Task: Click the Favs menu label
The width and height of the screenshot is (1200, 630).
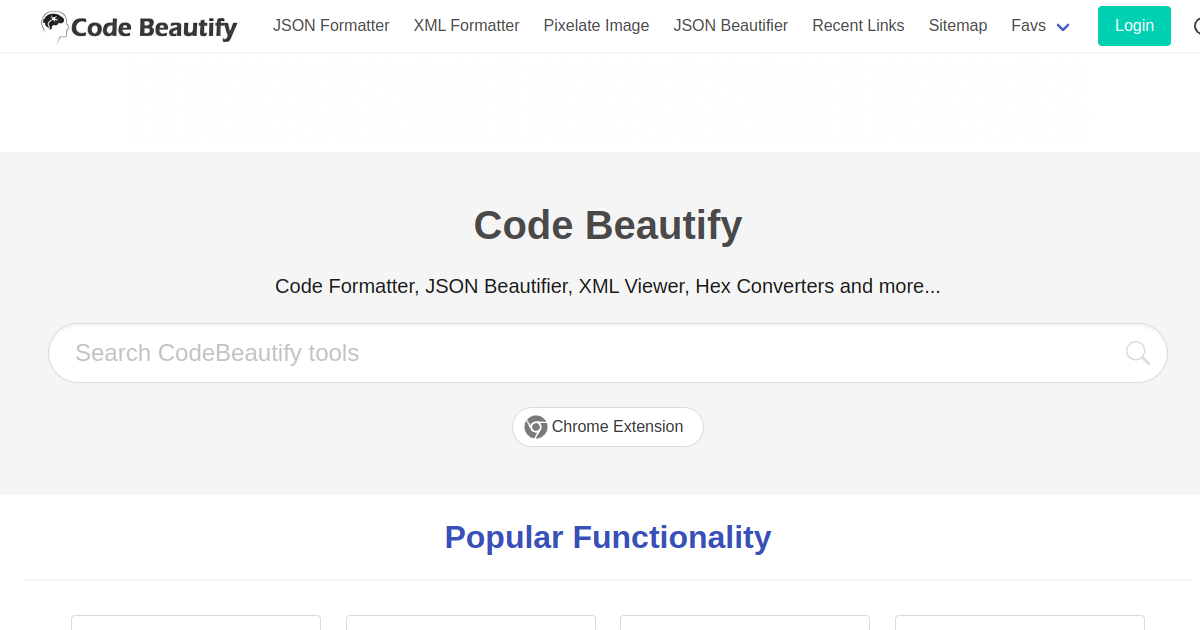Action: [x=1028, y=26]
